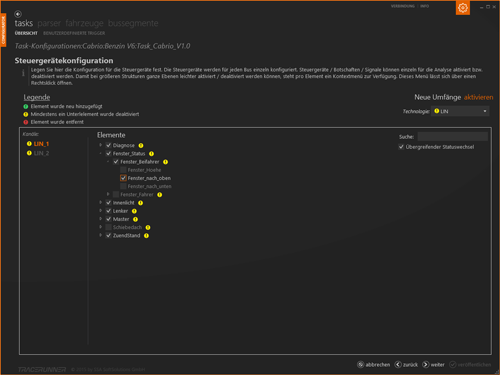Click the info icon beside description text
Image resolution: width=500 pixels, height=375 pixels.
[x=23, y=73]
